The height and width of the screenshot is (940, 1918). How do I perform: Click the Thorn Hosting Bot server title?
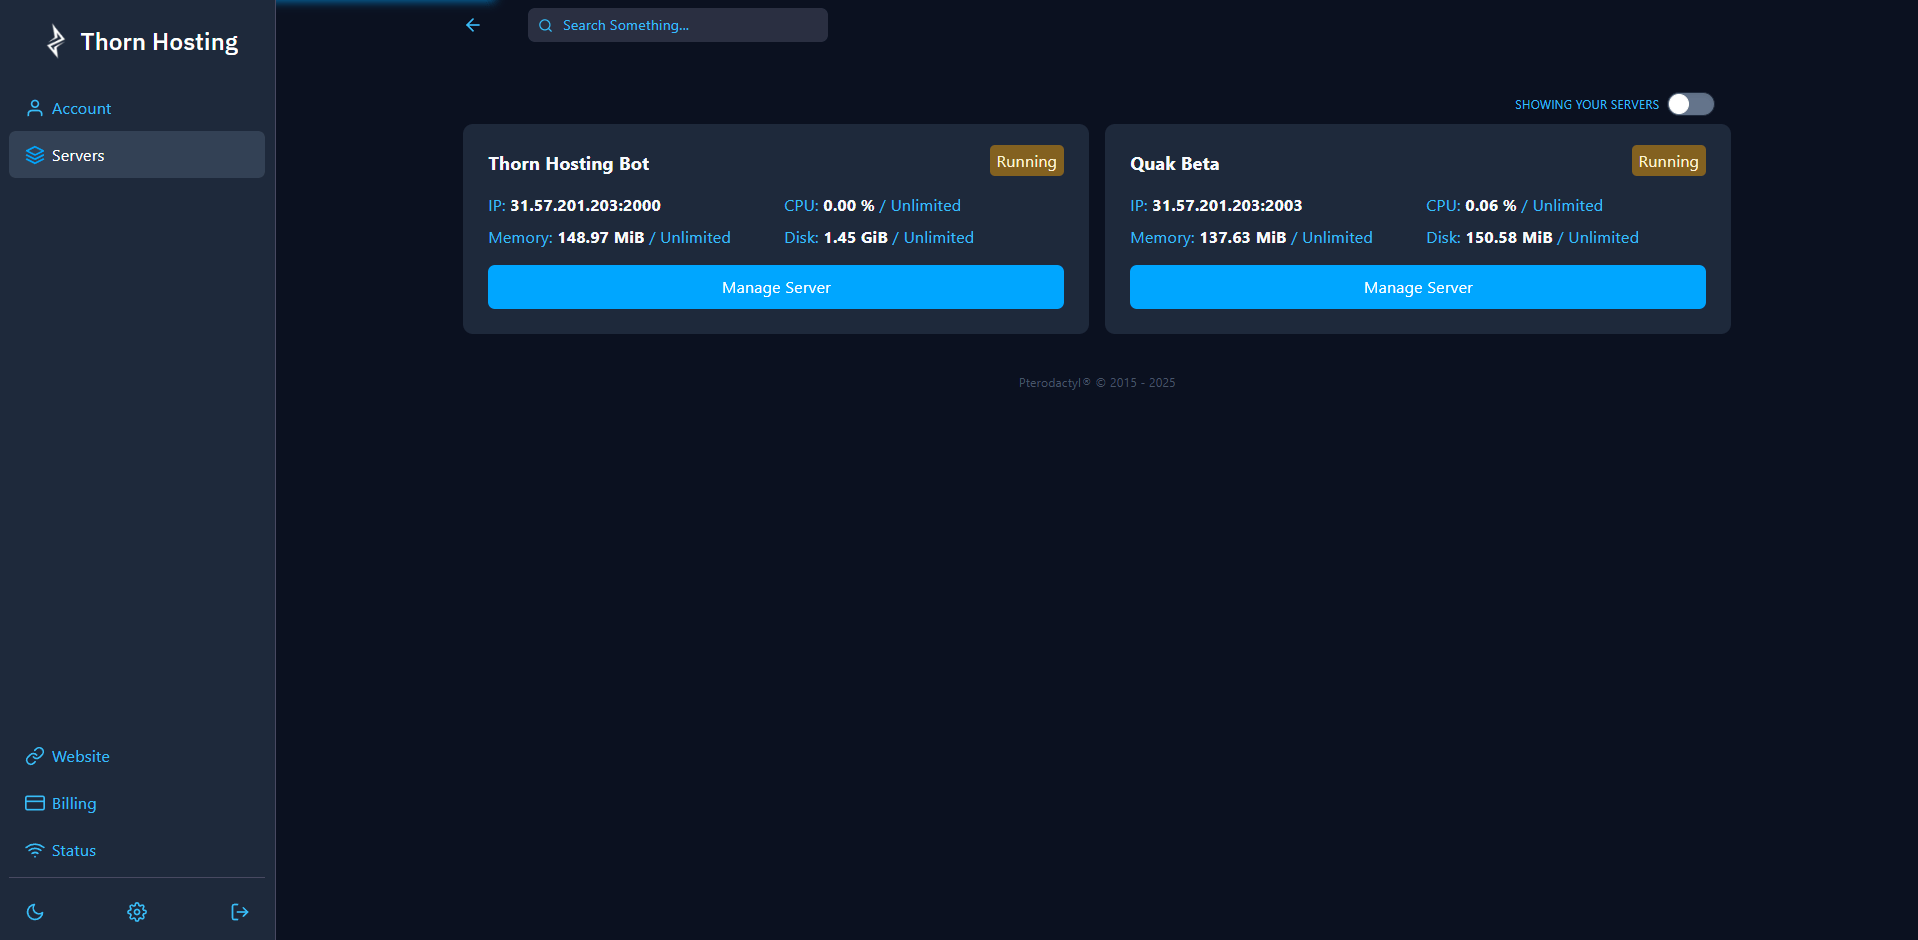click(x=568, y=164)
